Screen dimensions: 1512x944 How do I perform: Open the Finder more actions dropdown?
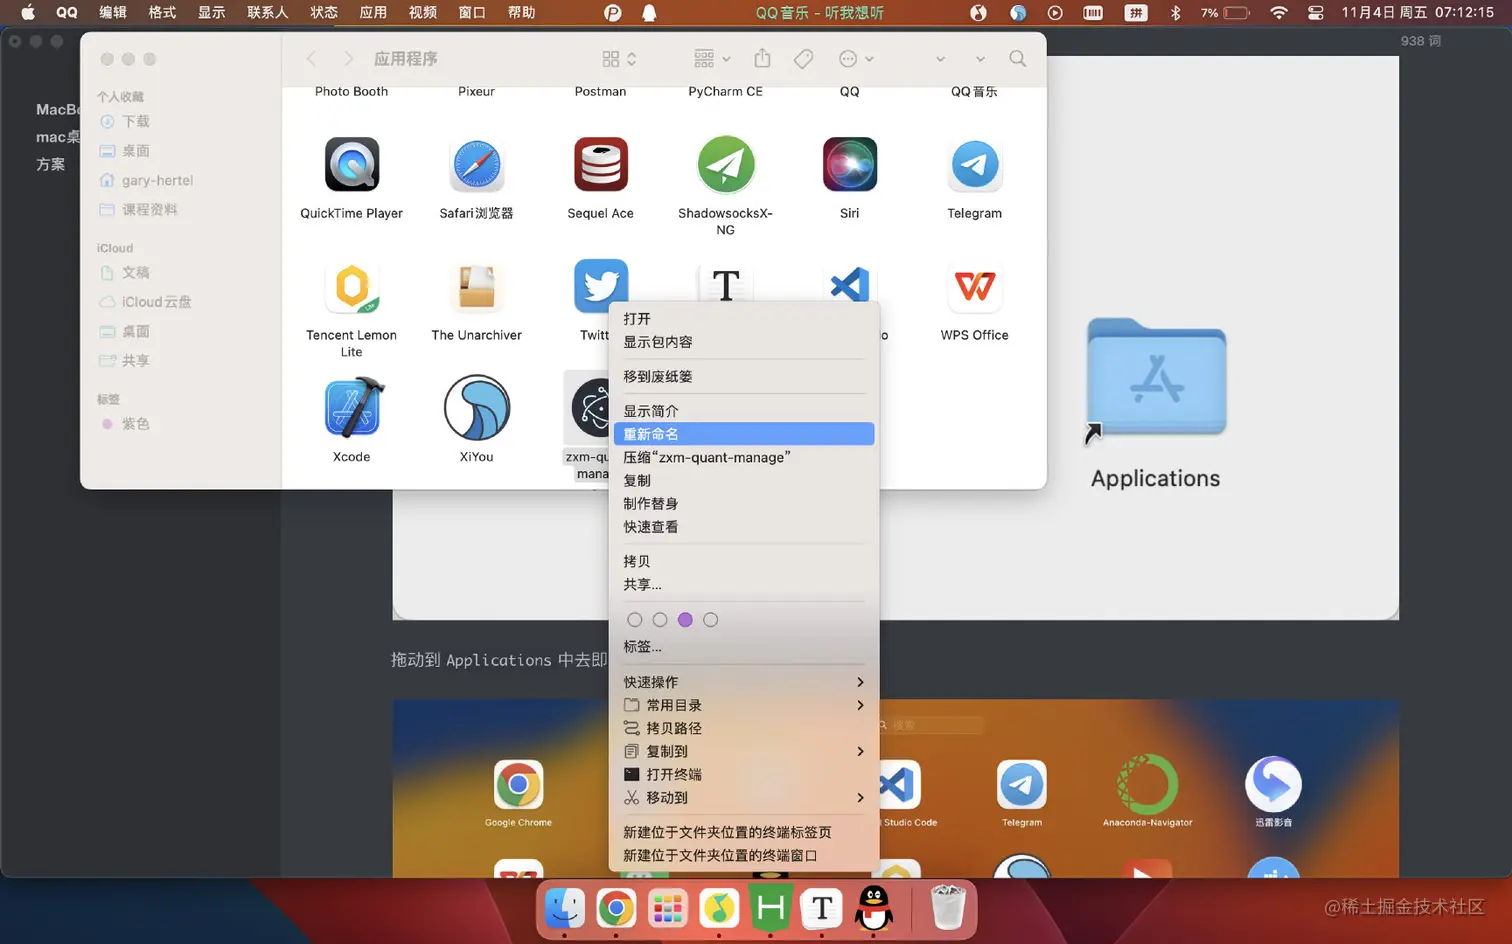[856, 59]
